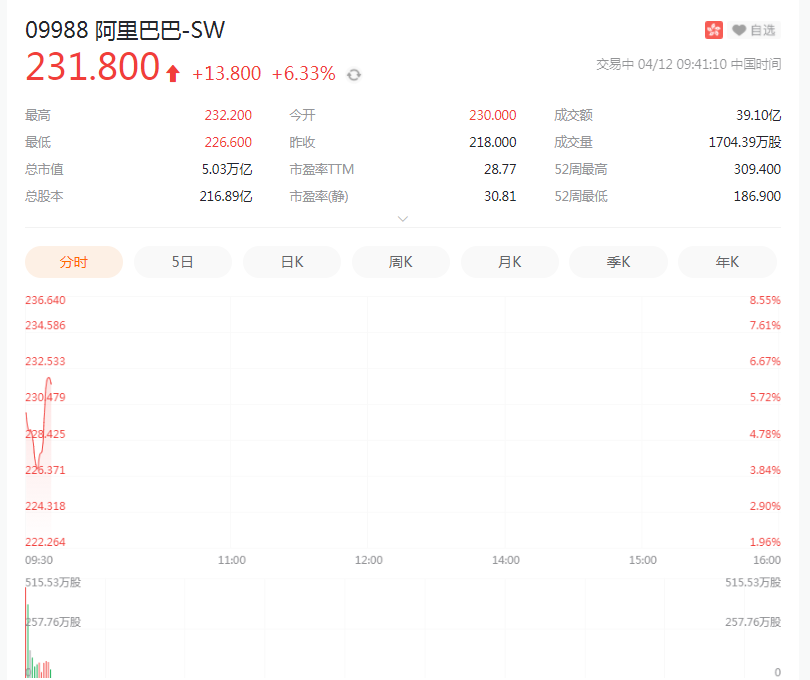Click the stock title 09988 阿里巴巴-SW
Image resolution: width=810 pixels, height=680 pixels.
(125, 31)
